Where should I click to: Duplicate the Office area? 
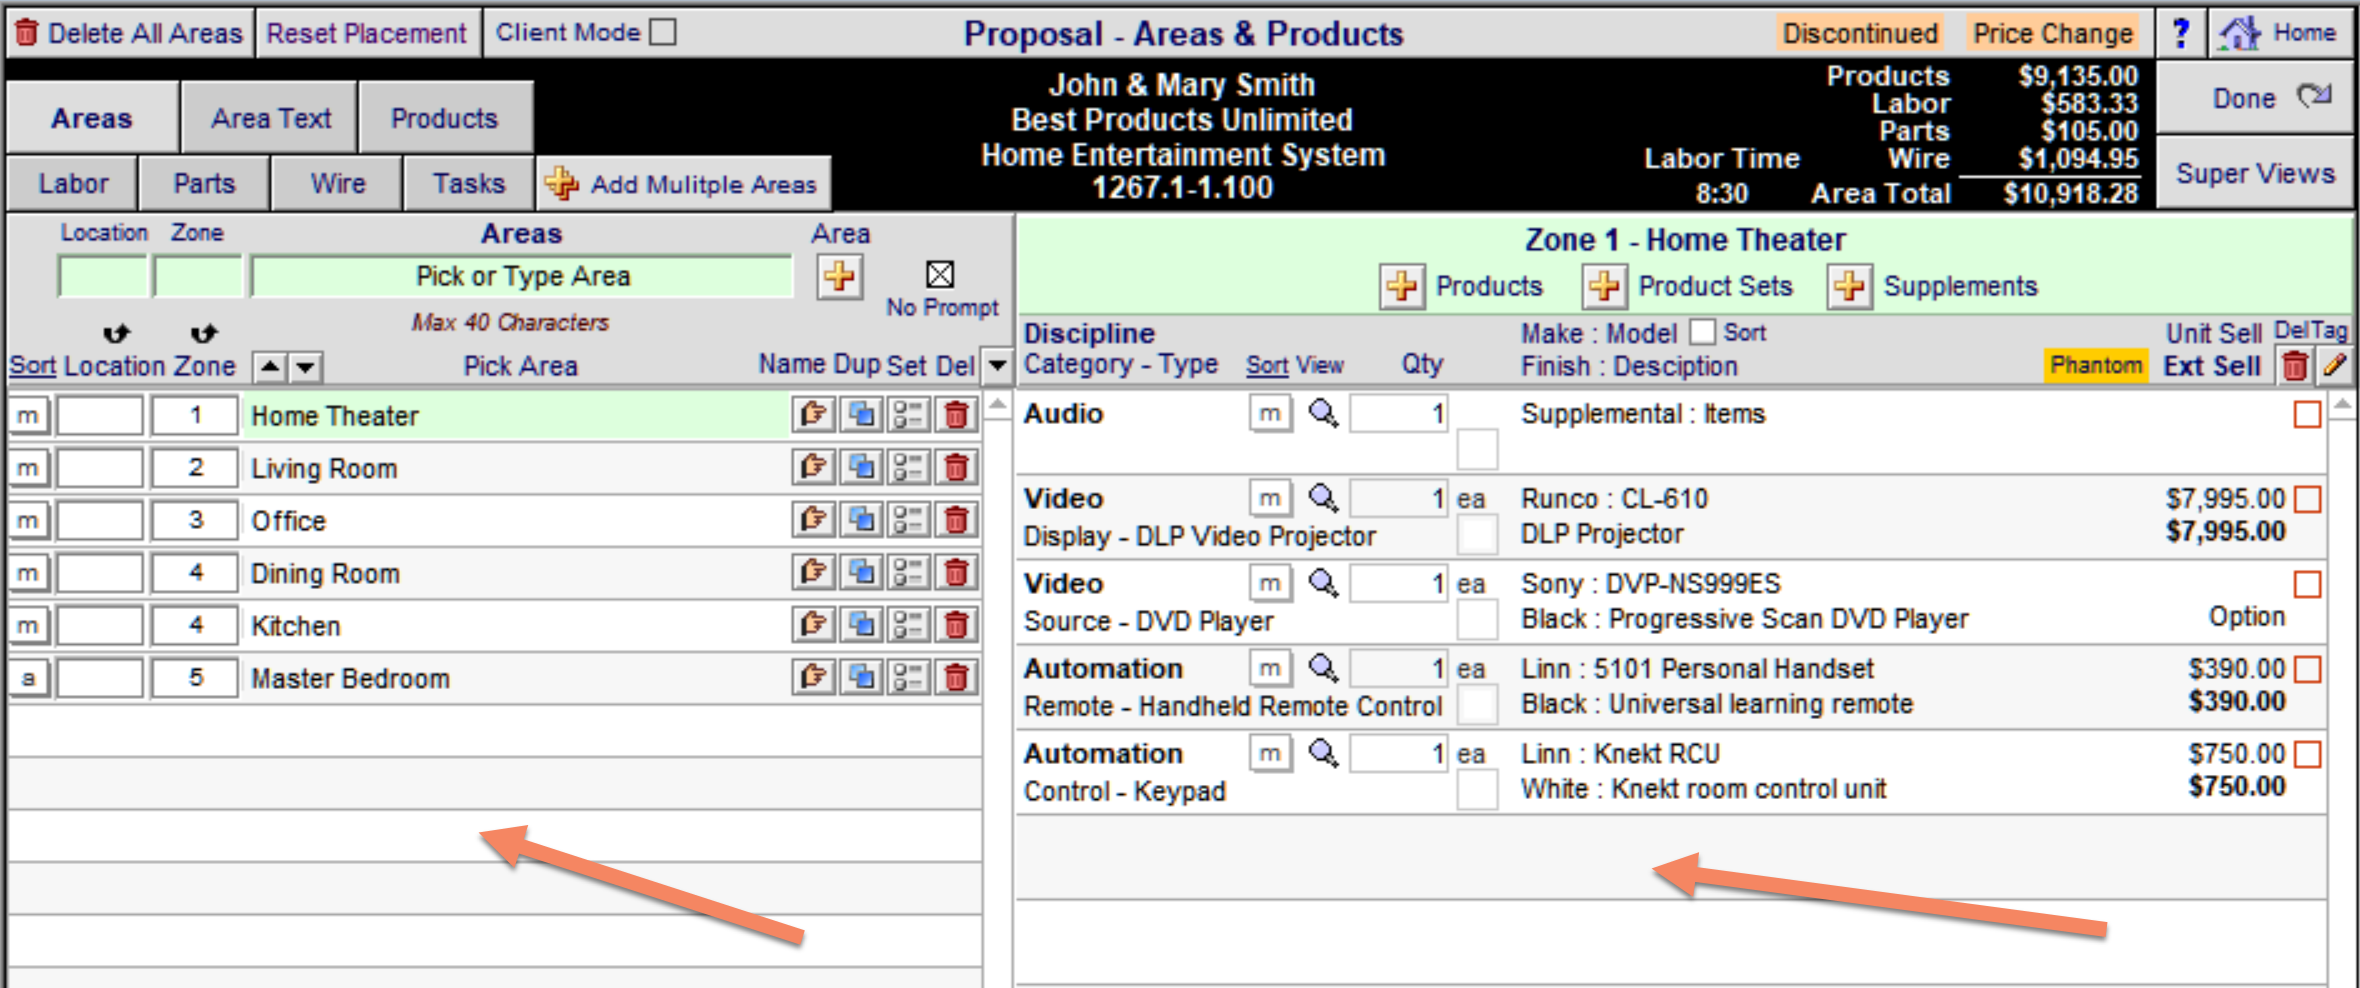pos(861,520)
